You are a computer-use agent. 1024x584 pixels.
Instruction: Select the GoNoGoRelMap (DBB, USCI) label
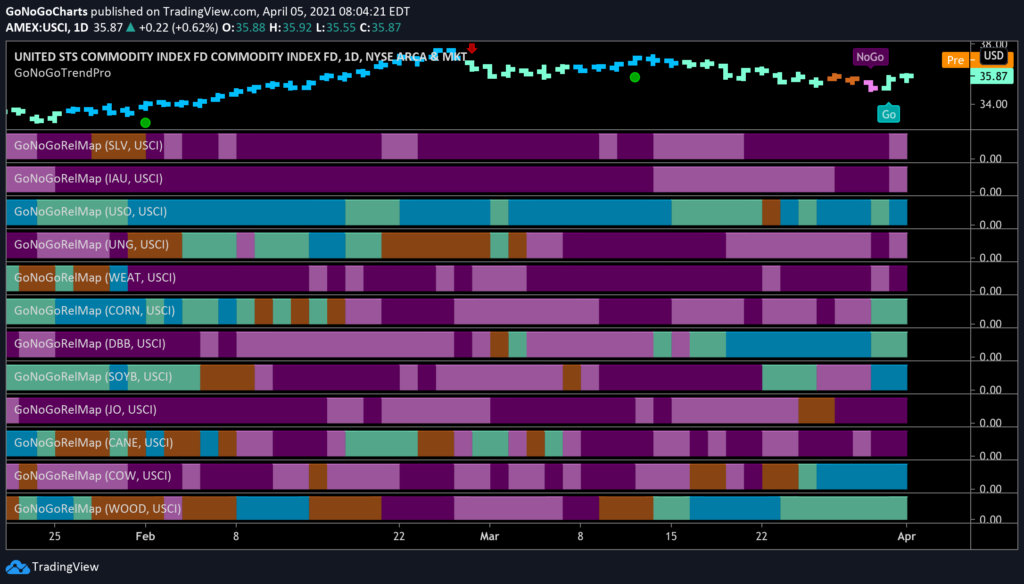coord(89,344)
